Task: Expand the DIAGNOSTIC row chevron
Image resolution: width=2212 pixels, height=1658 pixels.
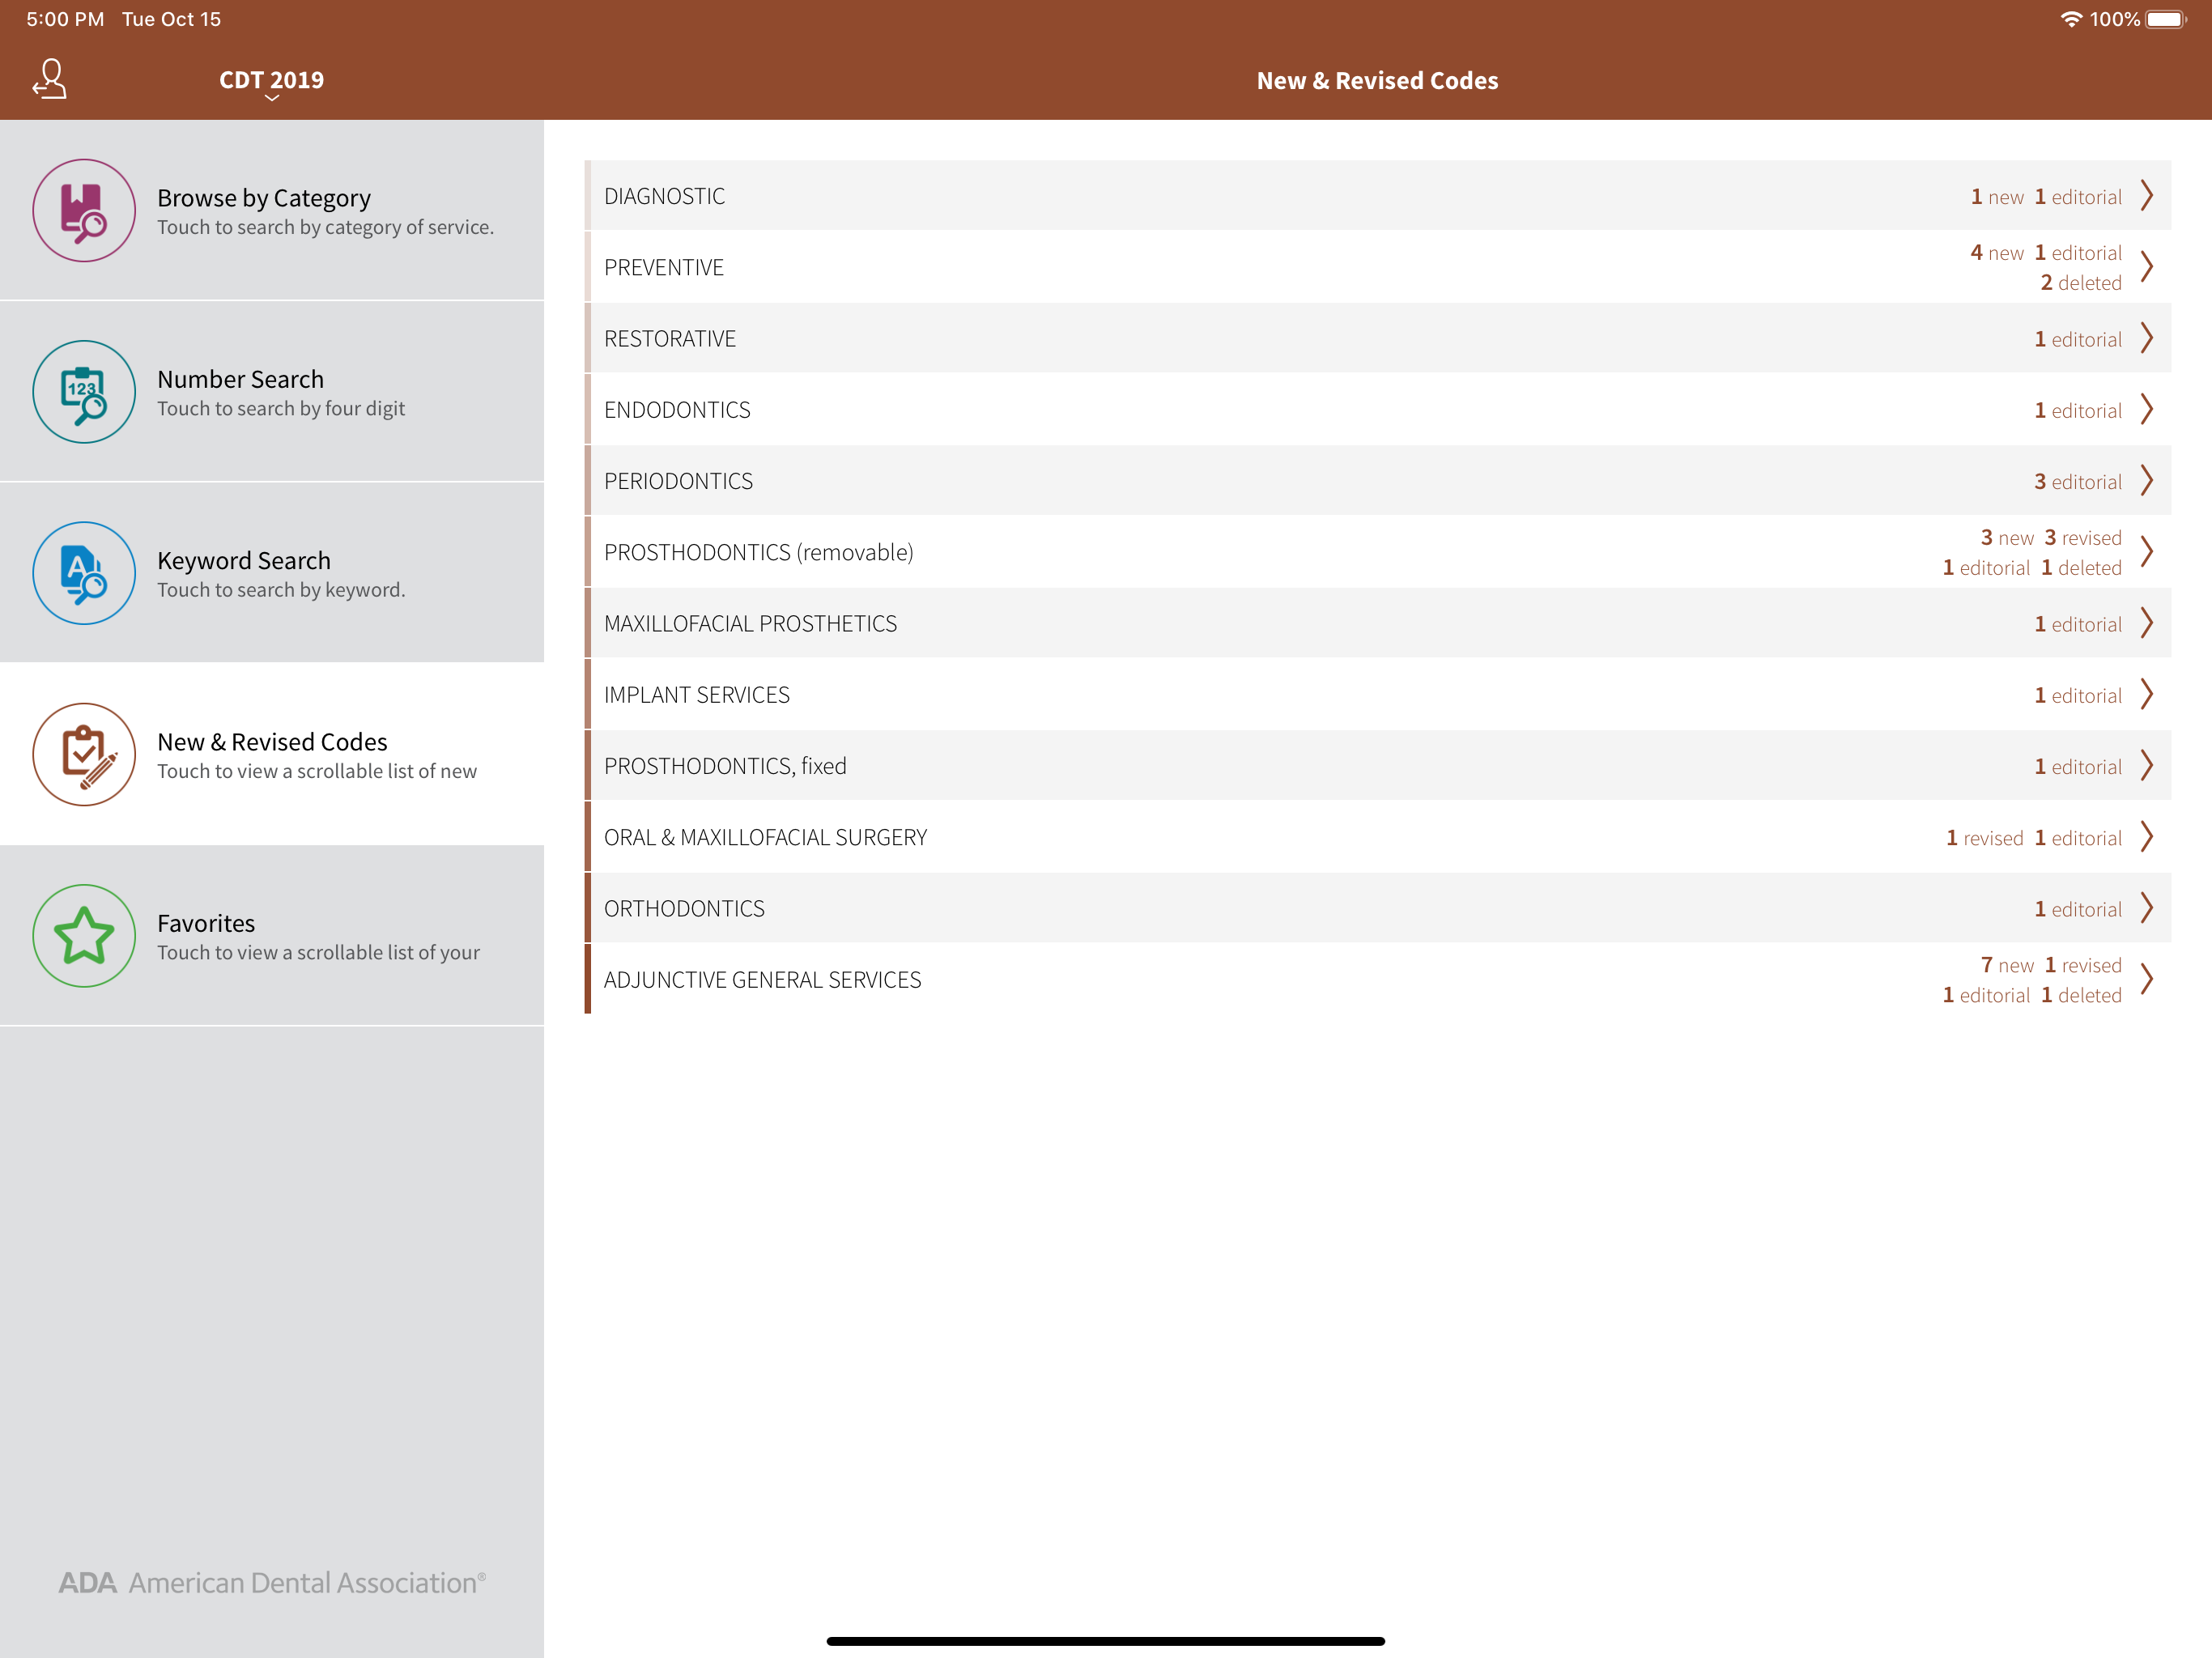Action: click(x=2147, y=195)
